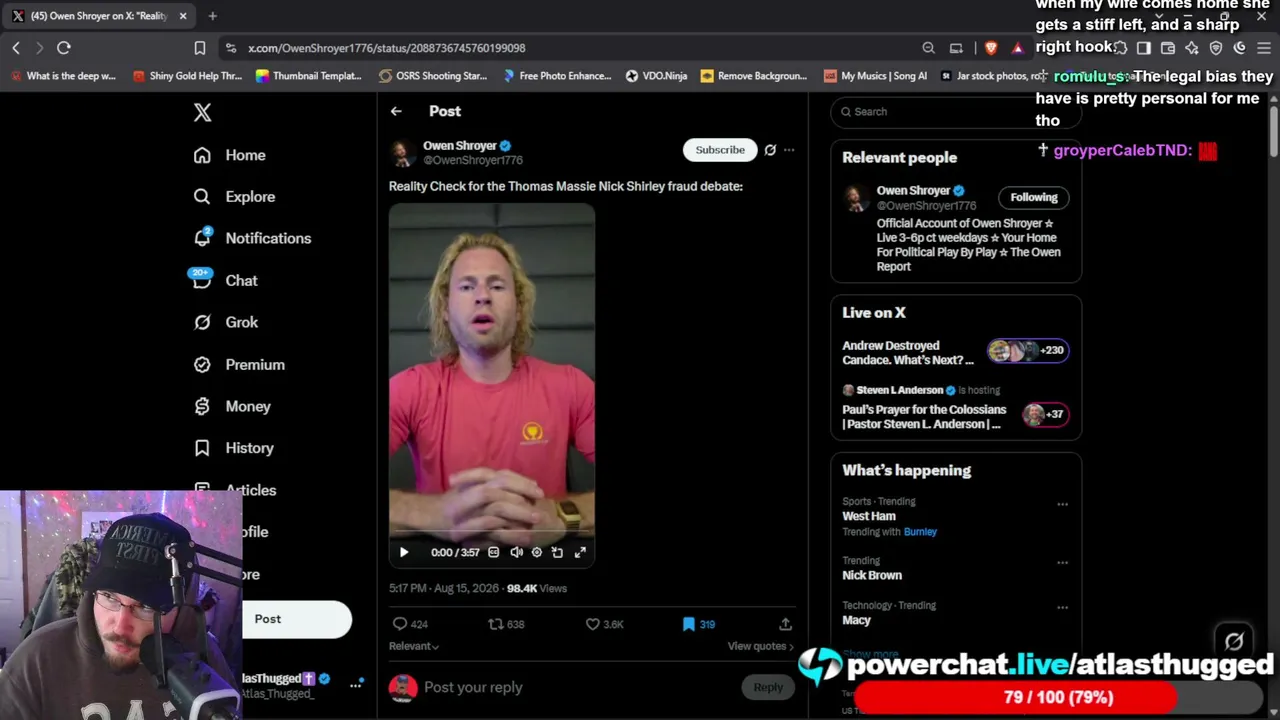
Task: Open the VDO.Ninja bookmark
Action: [x=656, y=76]
